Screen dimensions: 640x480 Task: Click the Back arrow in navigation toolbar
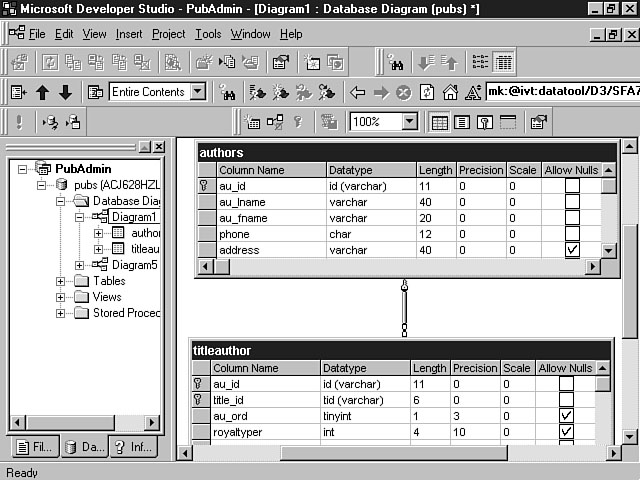[x=358, y=92]
